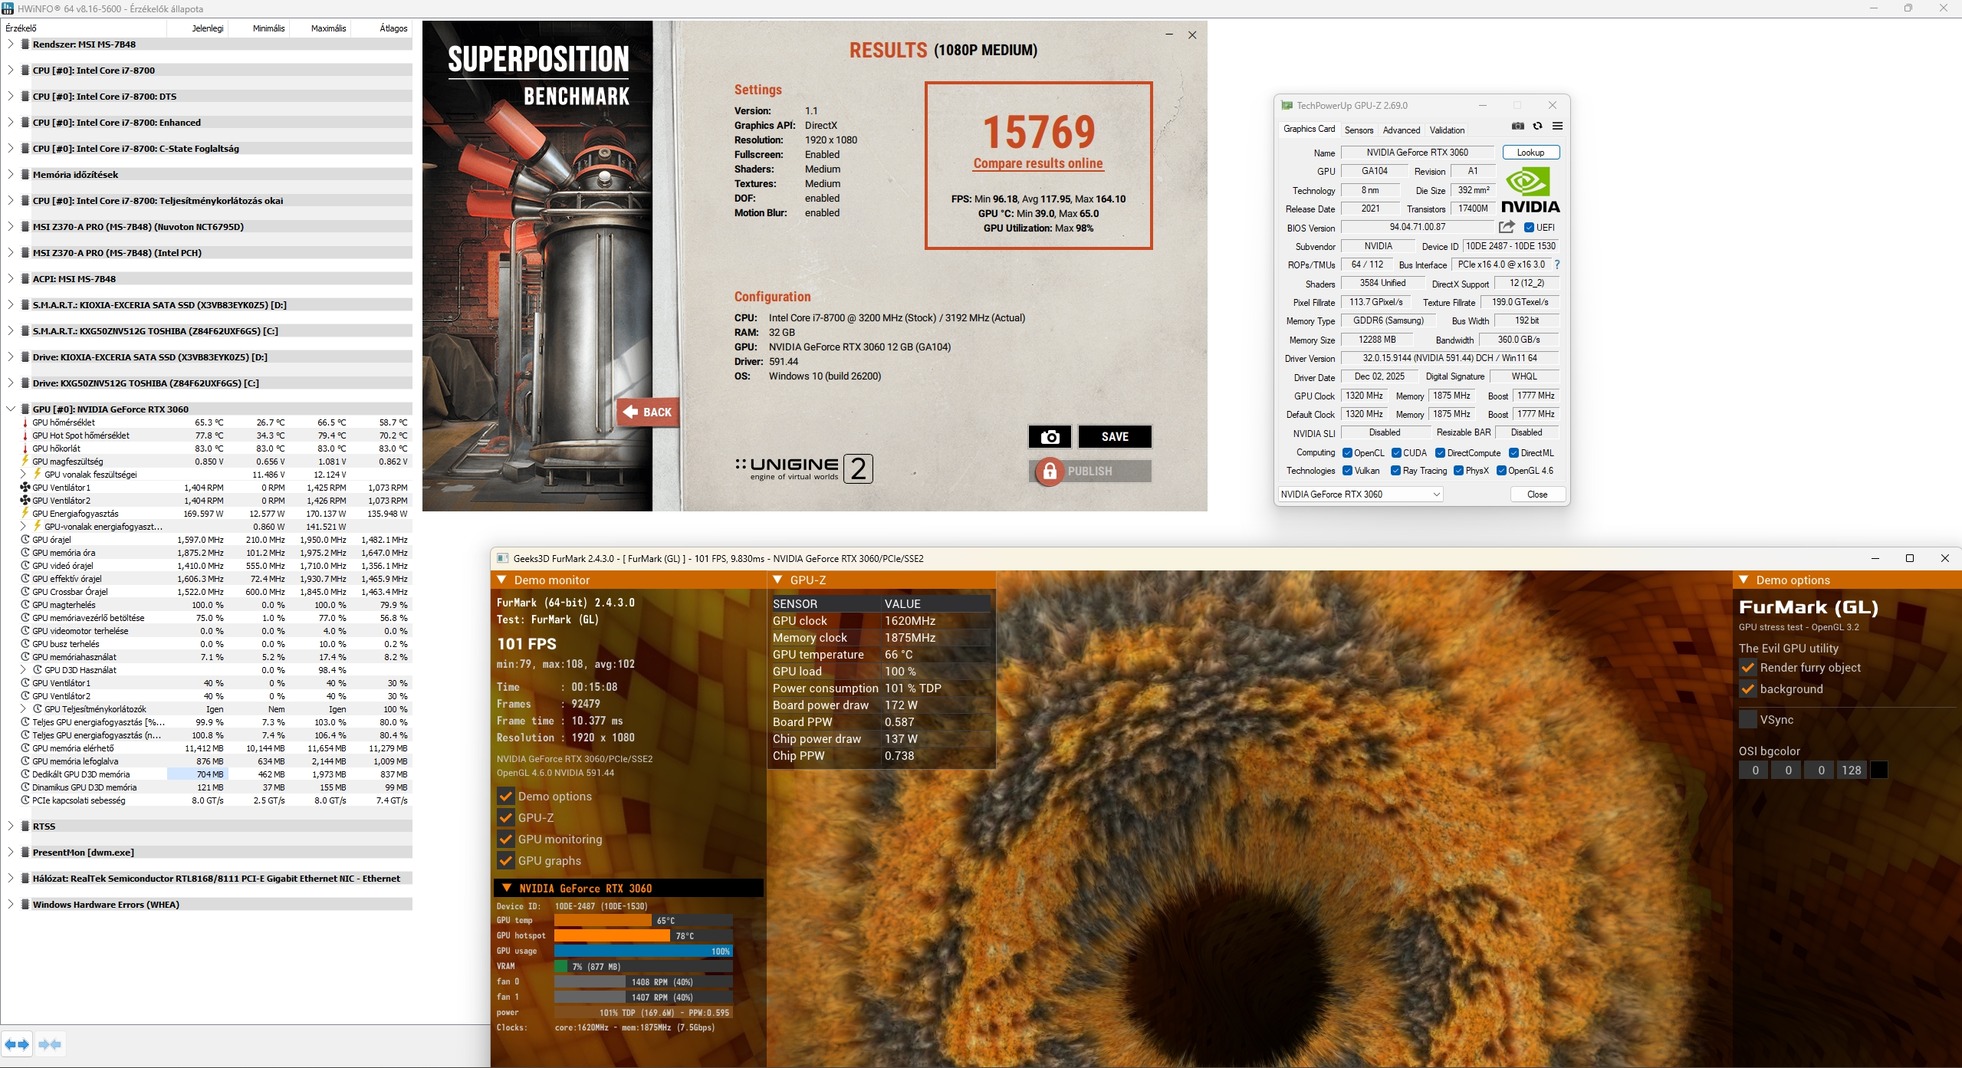This screenshot has height=1068, width=1962.
Task: Click the OSI bgcolor black color swatch
Action: point(1879,770)
